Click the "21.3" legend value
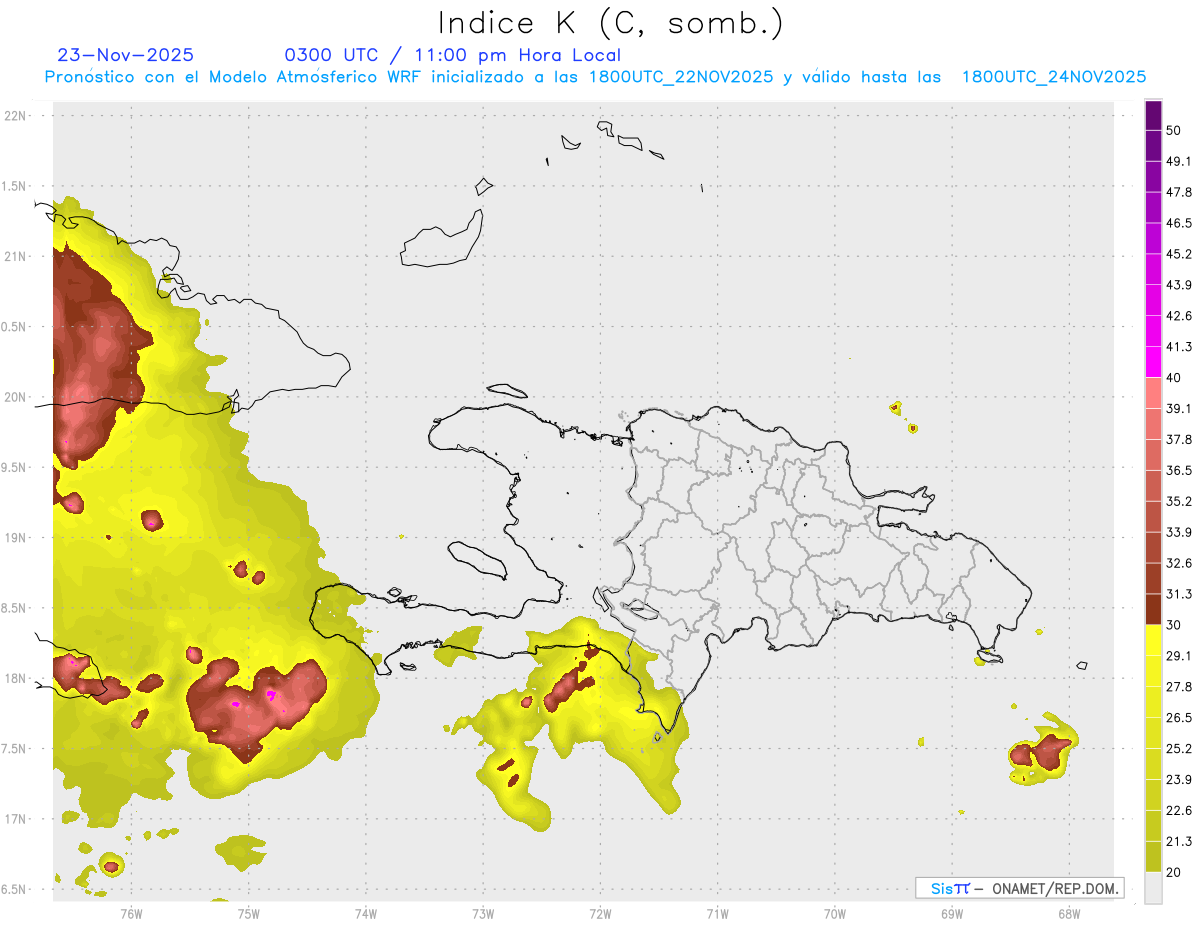The width and height of the screenshot is (1200, 927). (1179, 842)
